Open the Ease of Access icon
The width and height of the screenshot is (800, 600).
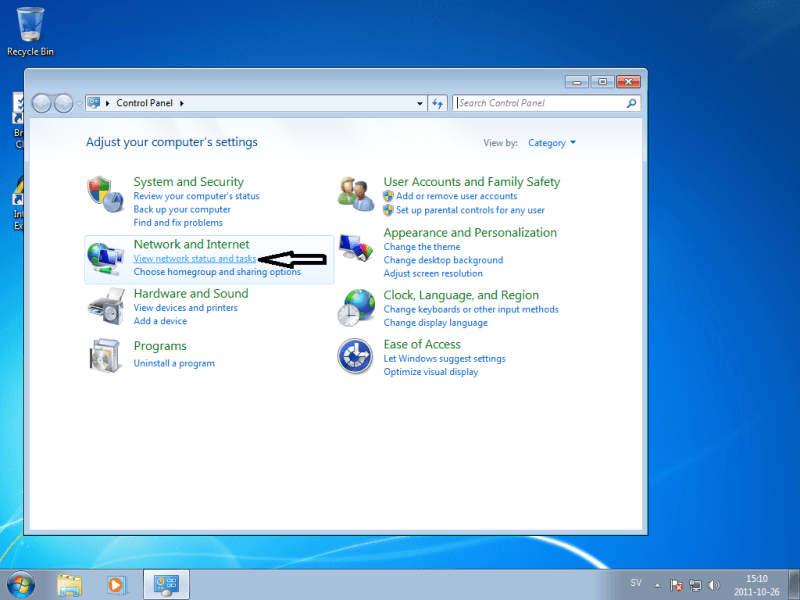[x=356, y=357]
